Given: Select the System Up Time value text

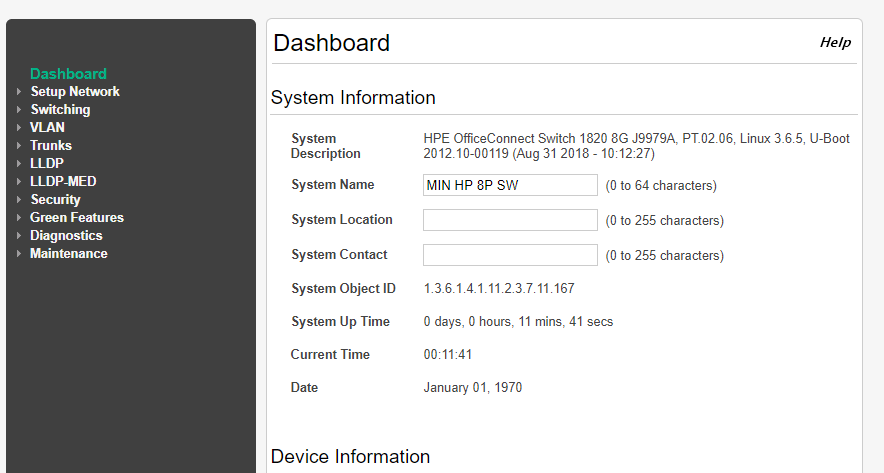Looking at the screenshot, I should pyautogui.click(x=518, y=322).
